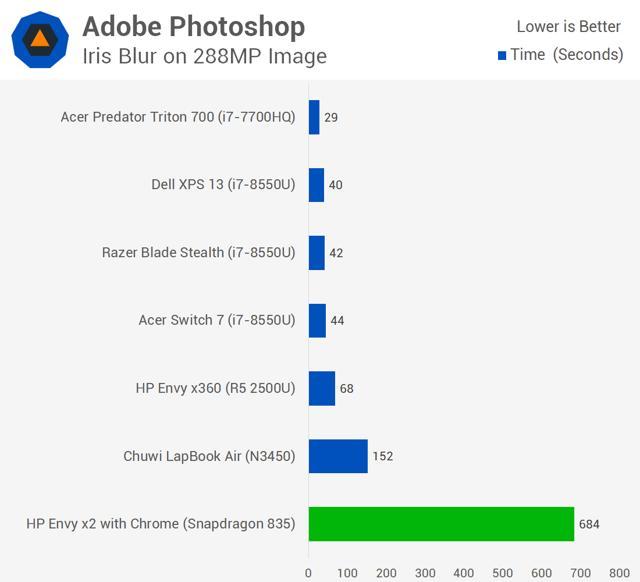Click the orange triangle hexagon logo

click(x=40, y=40)
